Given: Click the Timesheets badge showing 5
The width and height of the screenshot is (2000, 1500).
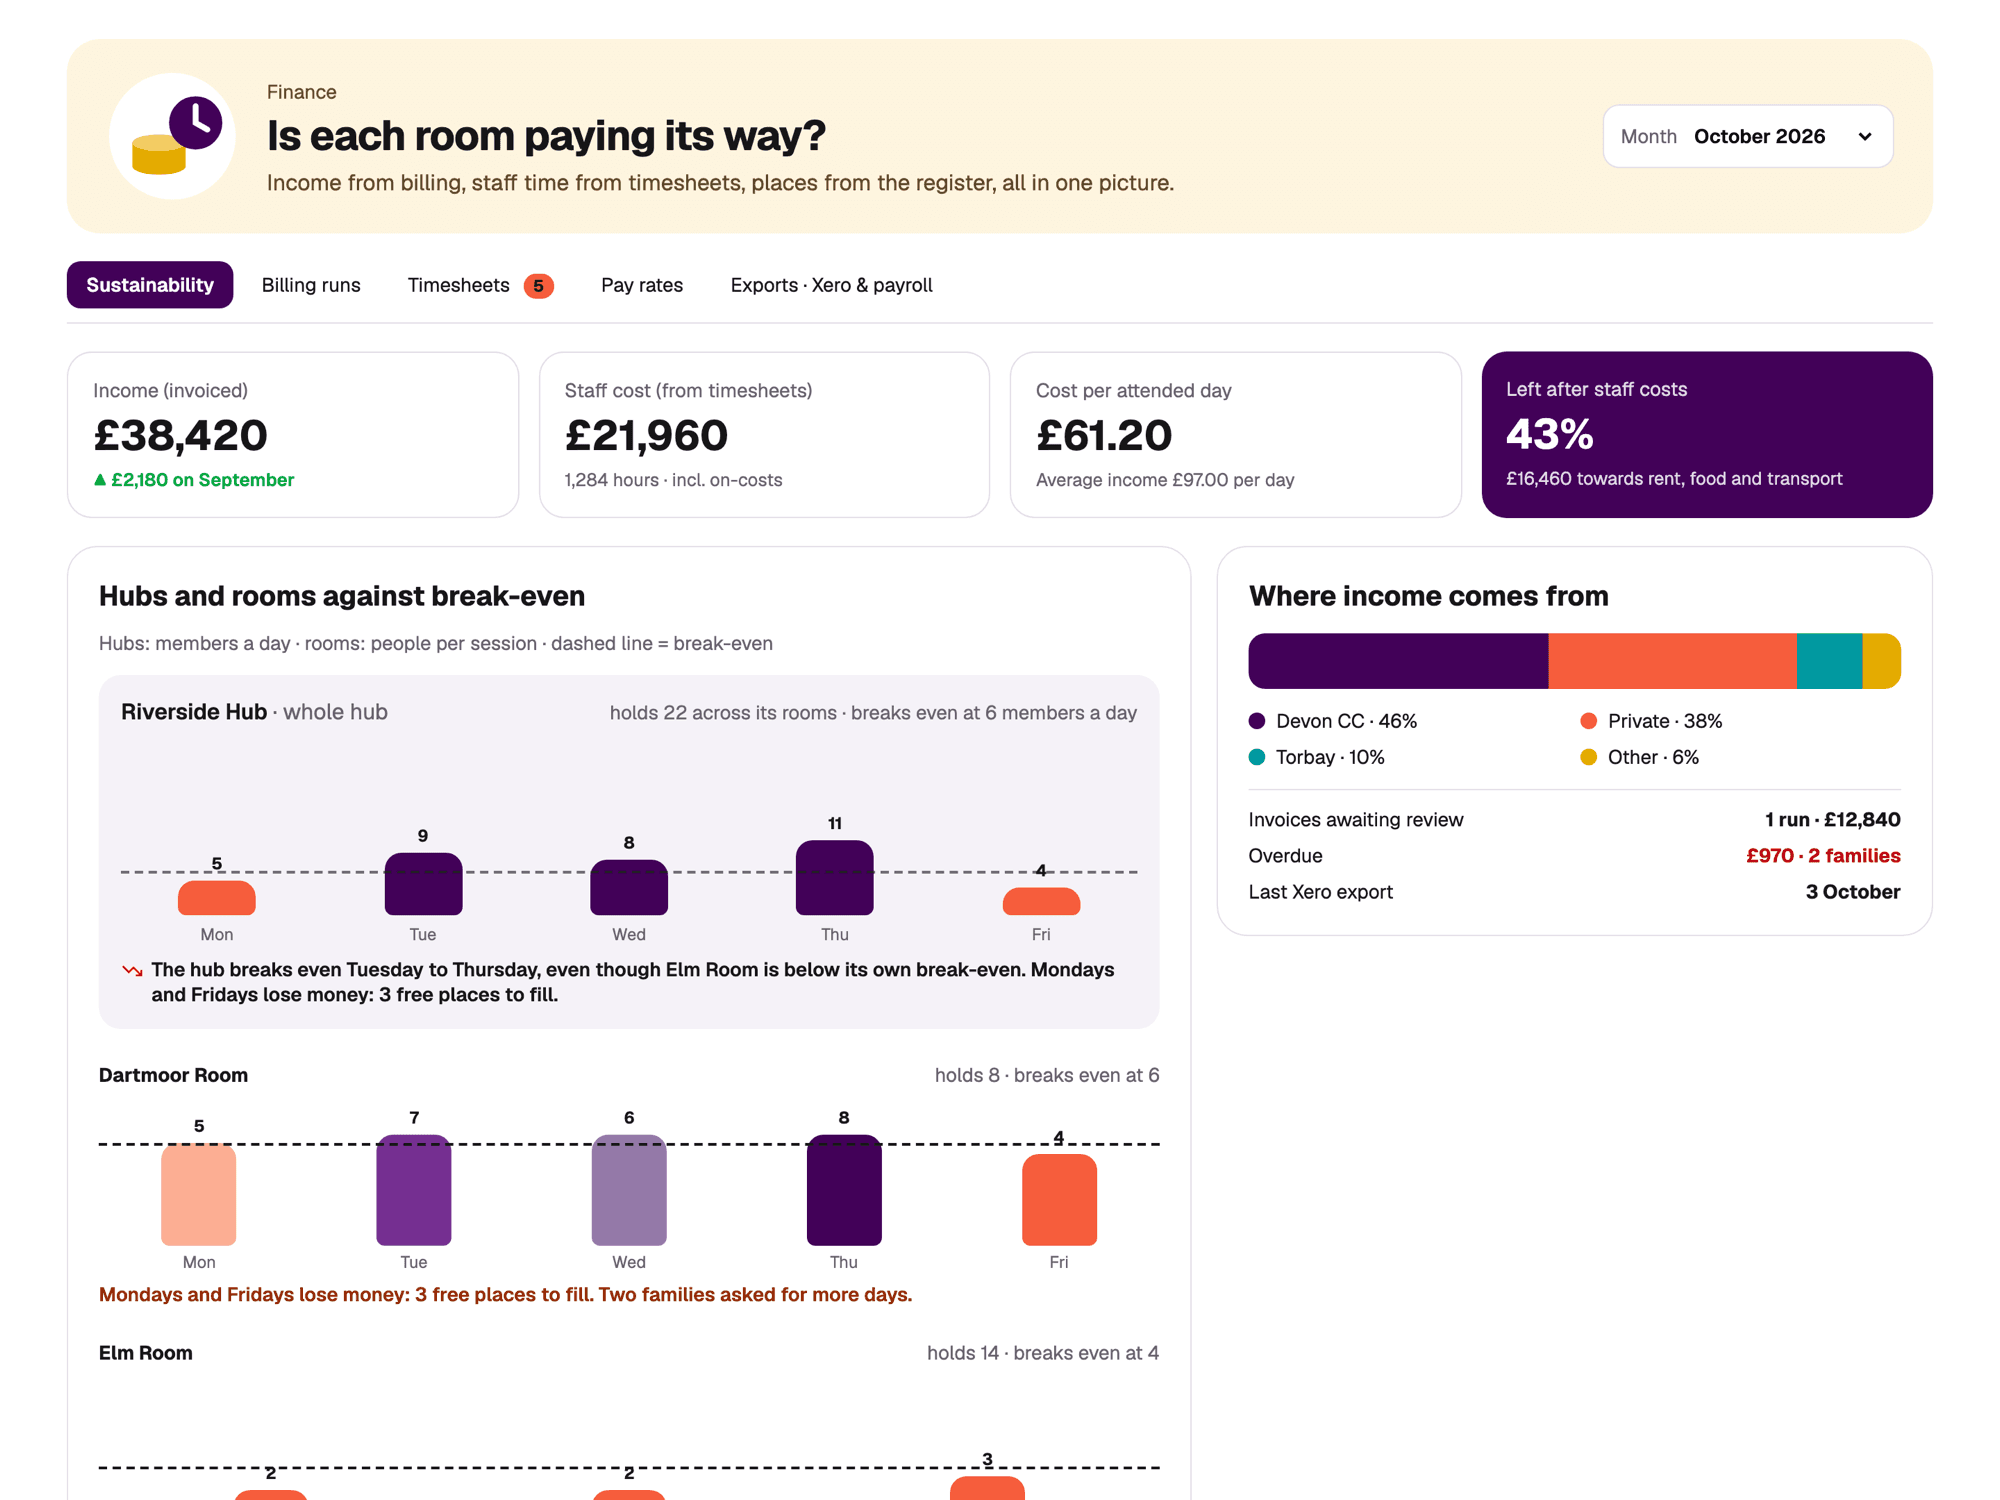Looking at the screenshot, I should tap(538, 286).
